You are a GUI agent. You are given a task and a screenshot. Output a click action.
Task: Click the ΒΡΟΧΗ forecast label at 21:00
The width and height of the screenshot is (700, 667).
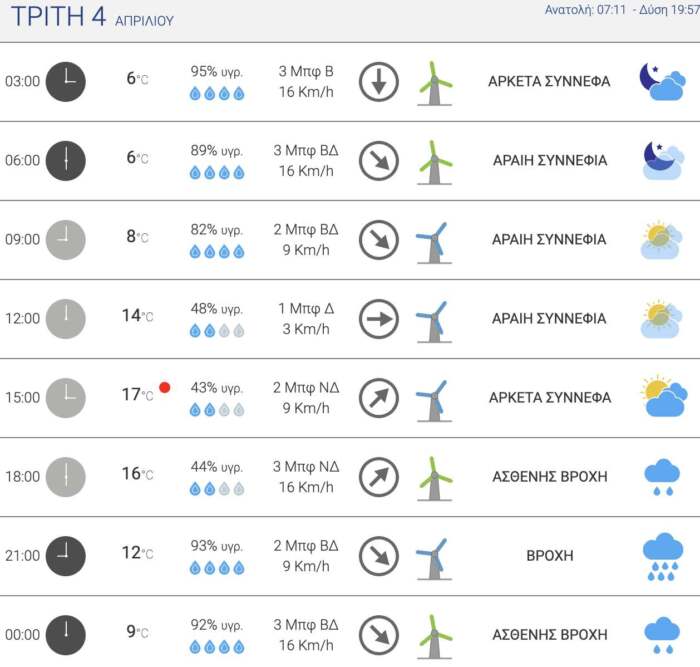pos(549,555)
